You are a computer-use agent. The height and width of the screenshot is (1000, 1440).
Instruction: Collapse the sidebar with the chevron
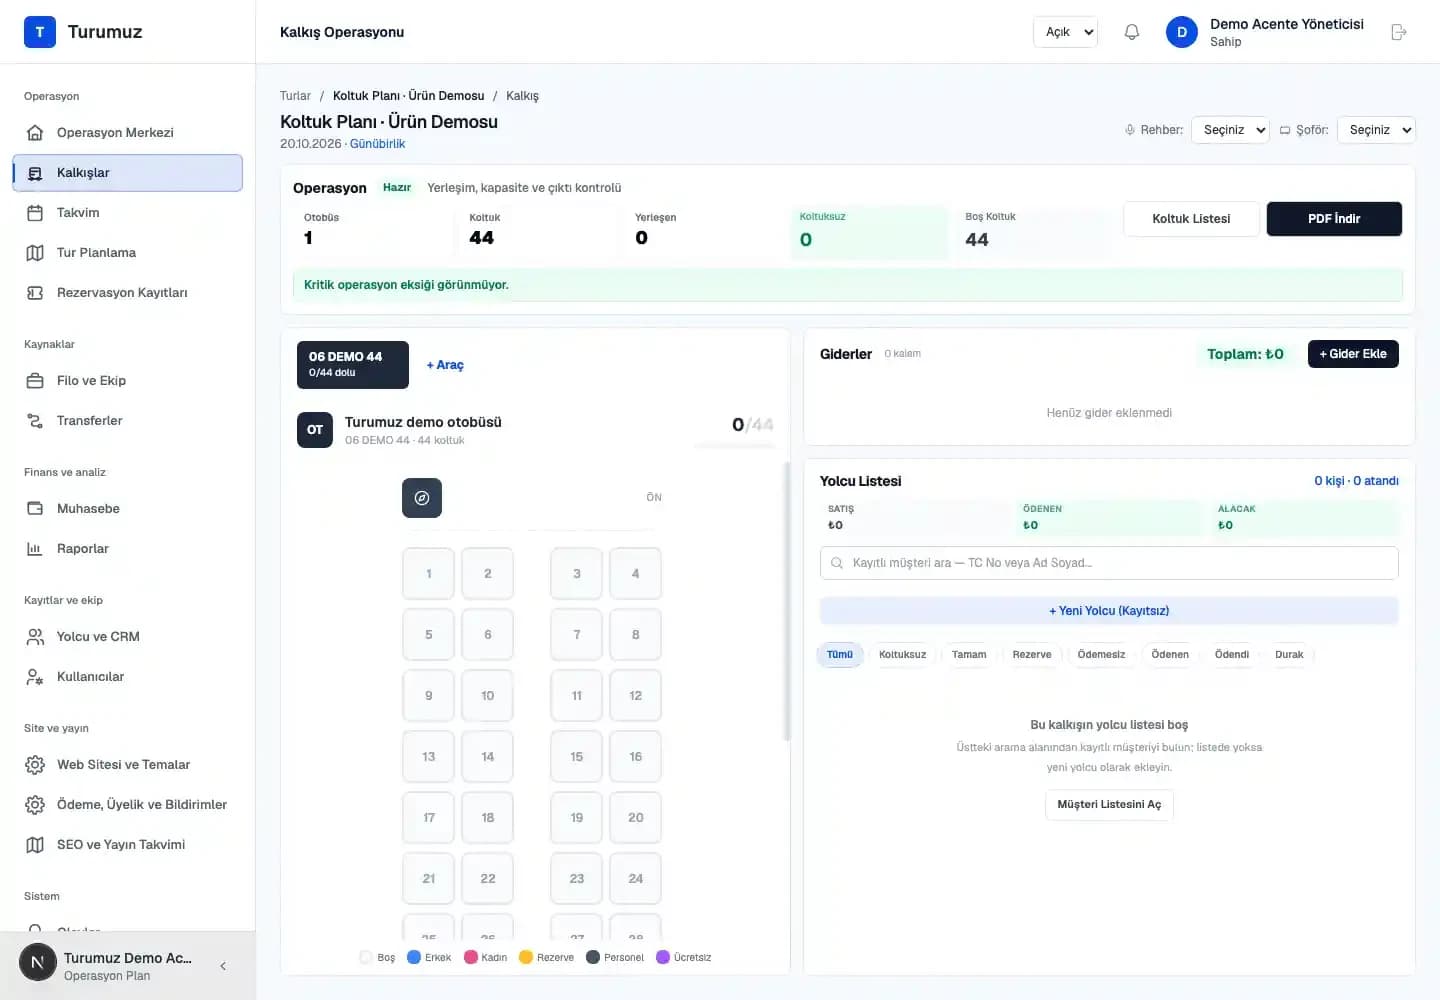point(223,966)
